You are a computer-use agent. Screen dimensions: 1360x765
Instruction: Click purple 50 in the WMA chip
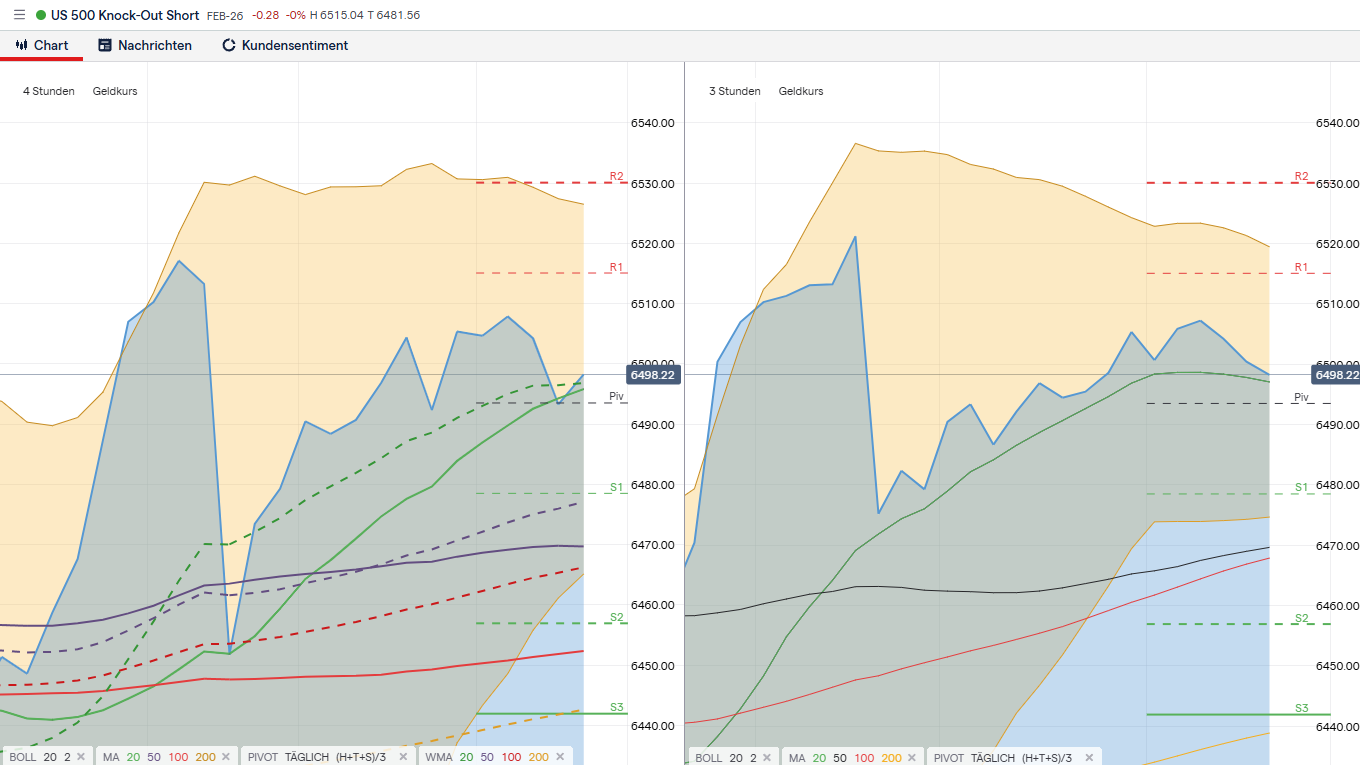coord(487,757)
